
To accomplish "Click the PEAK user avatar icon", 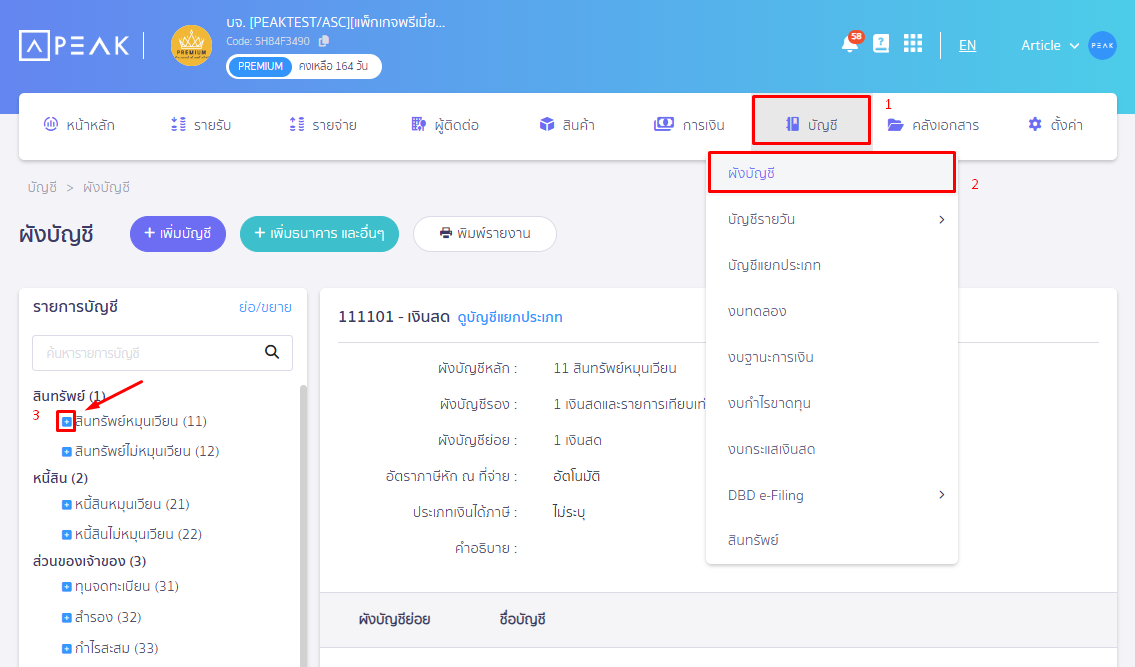I will [x=1102, y=45].
